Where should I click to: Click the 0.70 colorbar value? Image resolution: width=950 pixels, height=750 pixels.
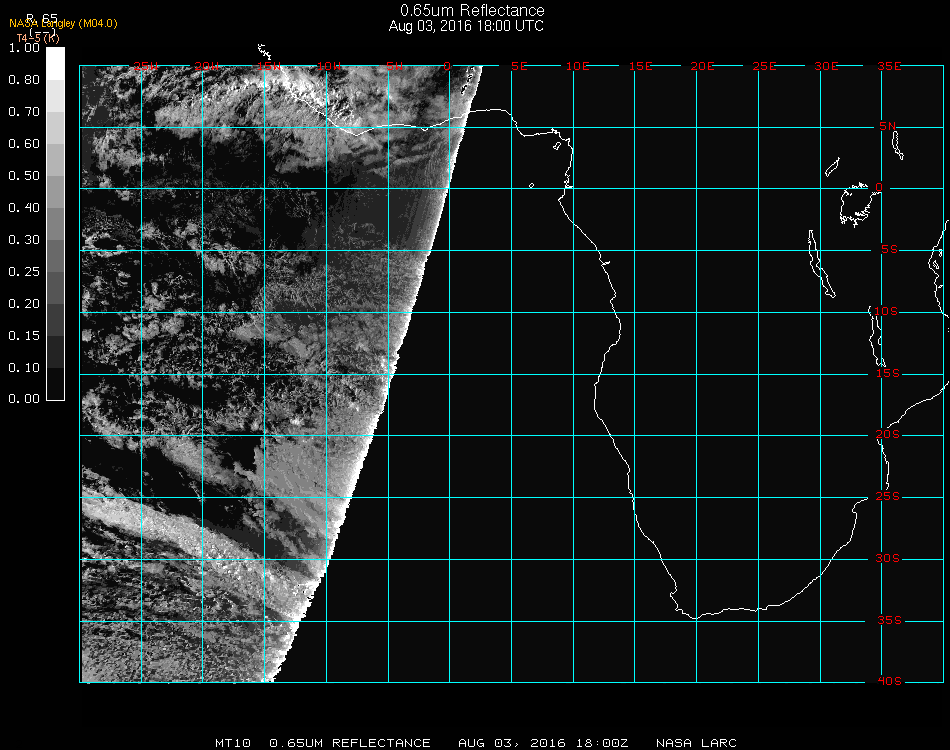point(24,112)
